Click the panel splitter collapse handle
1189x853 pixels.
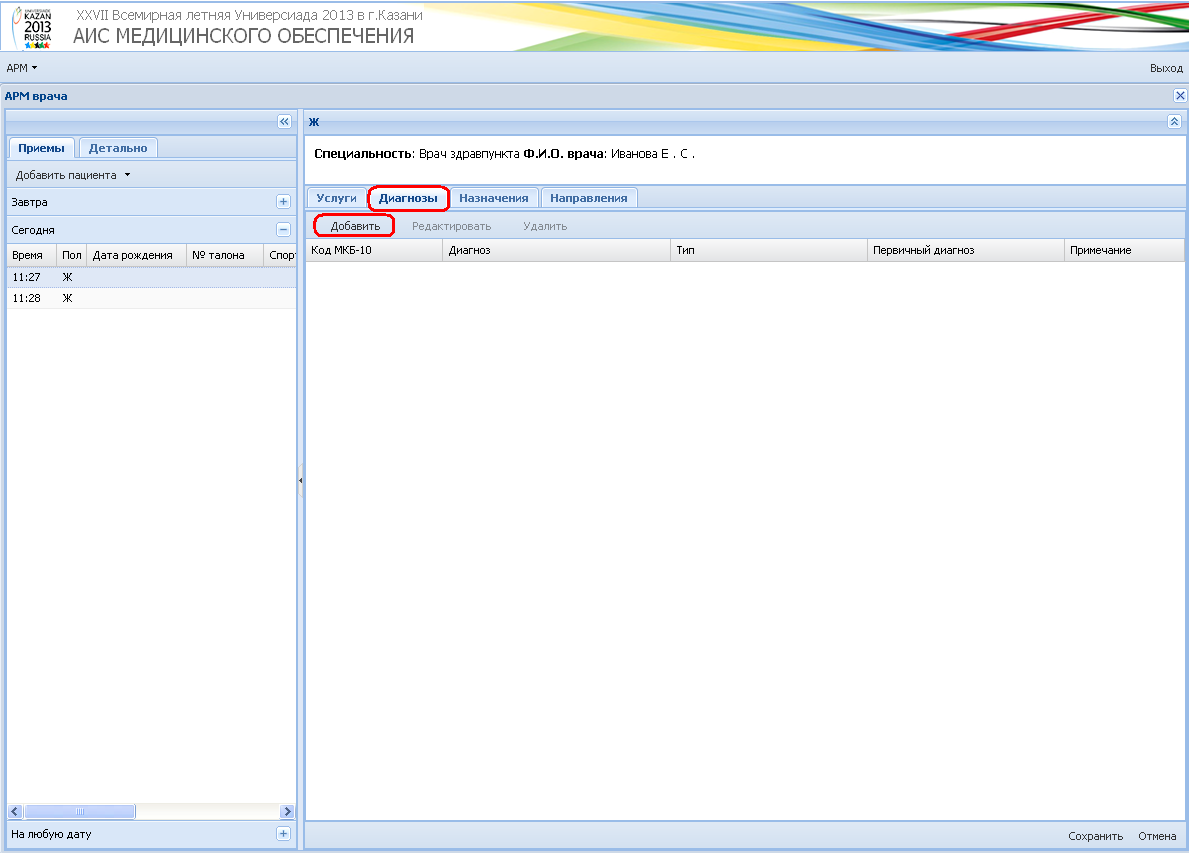click(300, 480)
